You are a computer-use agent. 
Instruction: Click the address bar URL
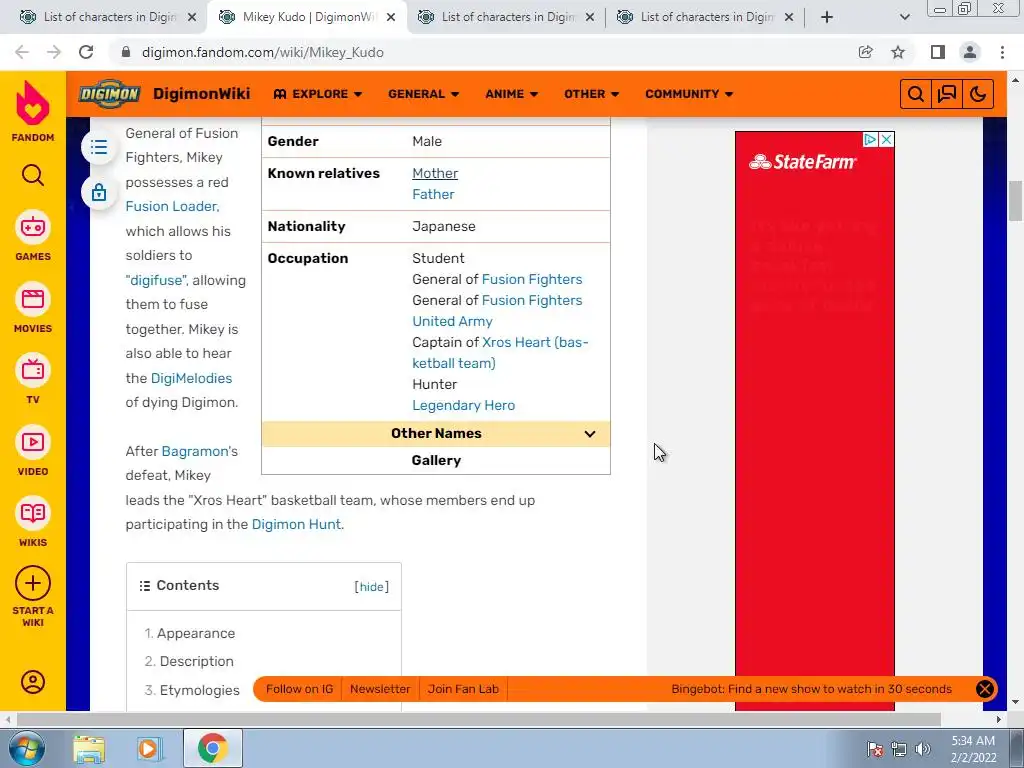coord(263,52)
